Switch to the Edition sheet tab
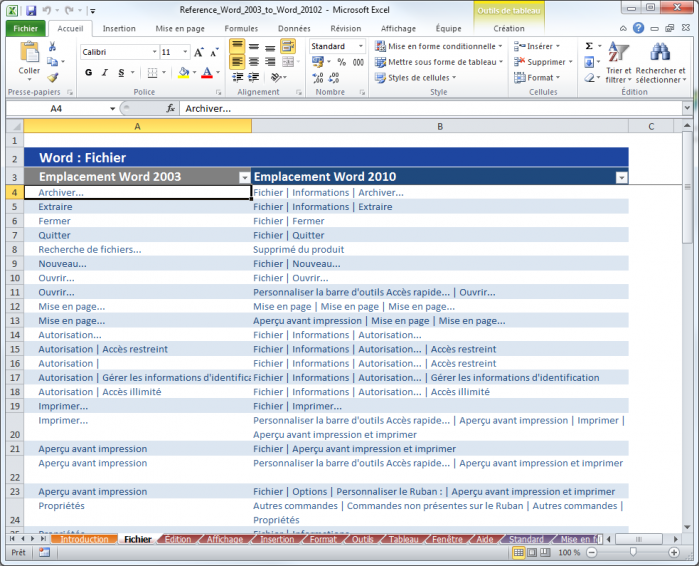The height and width of the screenshot is (566, 699). (178, 539)
